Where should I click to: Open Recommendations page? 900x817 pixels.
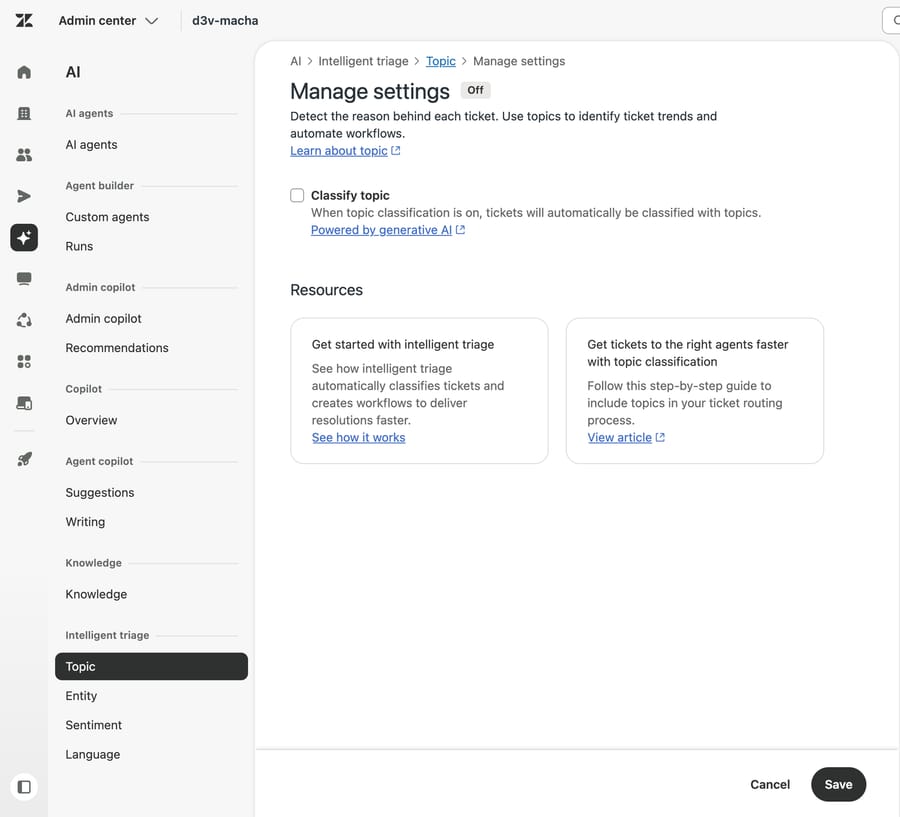(x=117, y=348)
